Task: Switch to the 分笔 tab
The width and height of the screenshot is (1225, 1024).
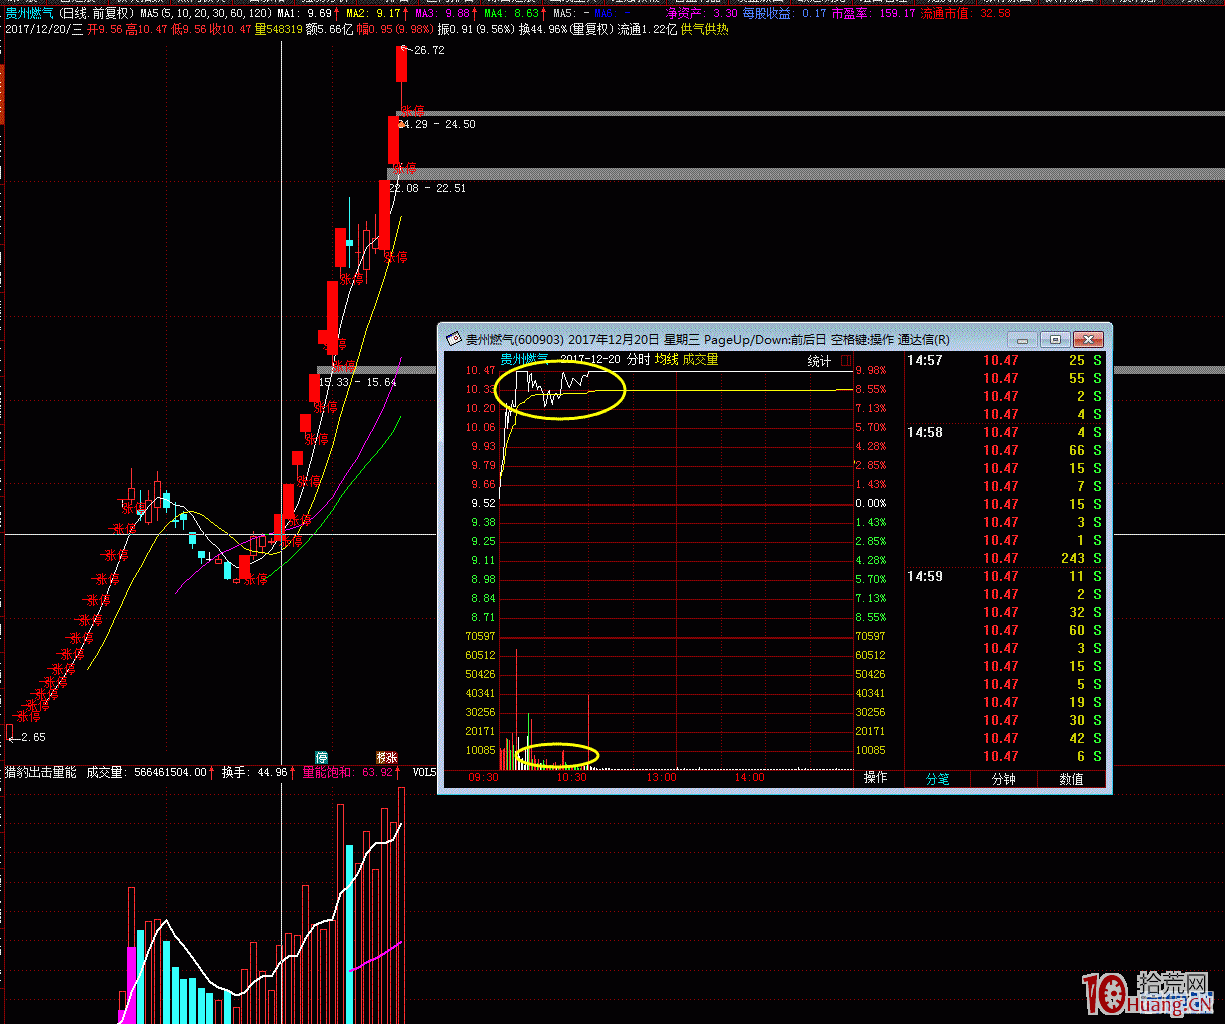Action: point(937,779)
